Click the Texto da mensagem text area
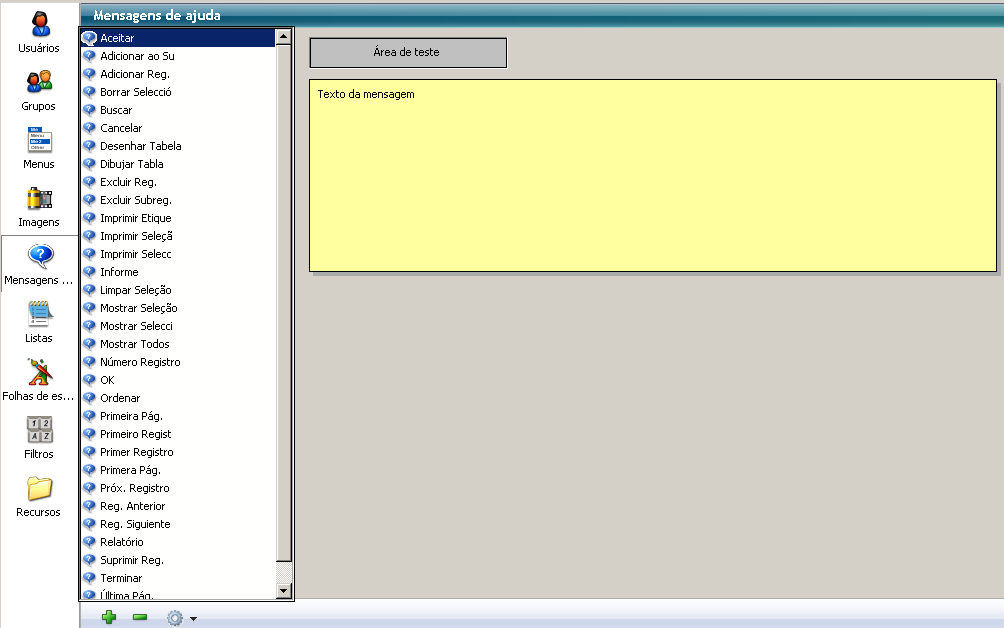 pyautogui.click(x=652, y=175)
